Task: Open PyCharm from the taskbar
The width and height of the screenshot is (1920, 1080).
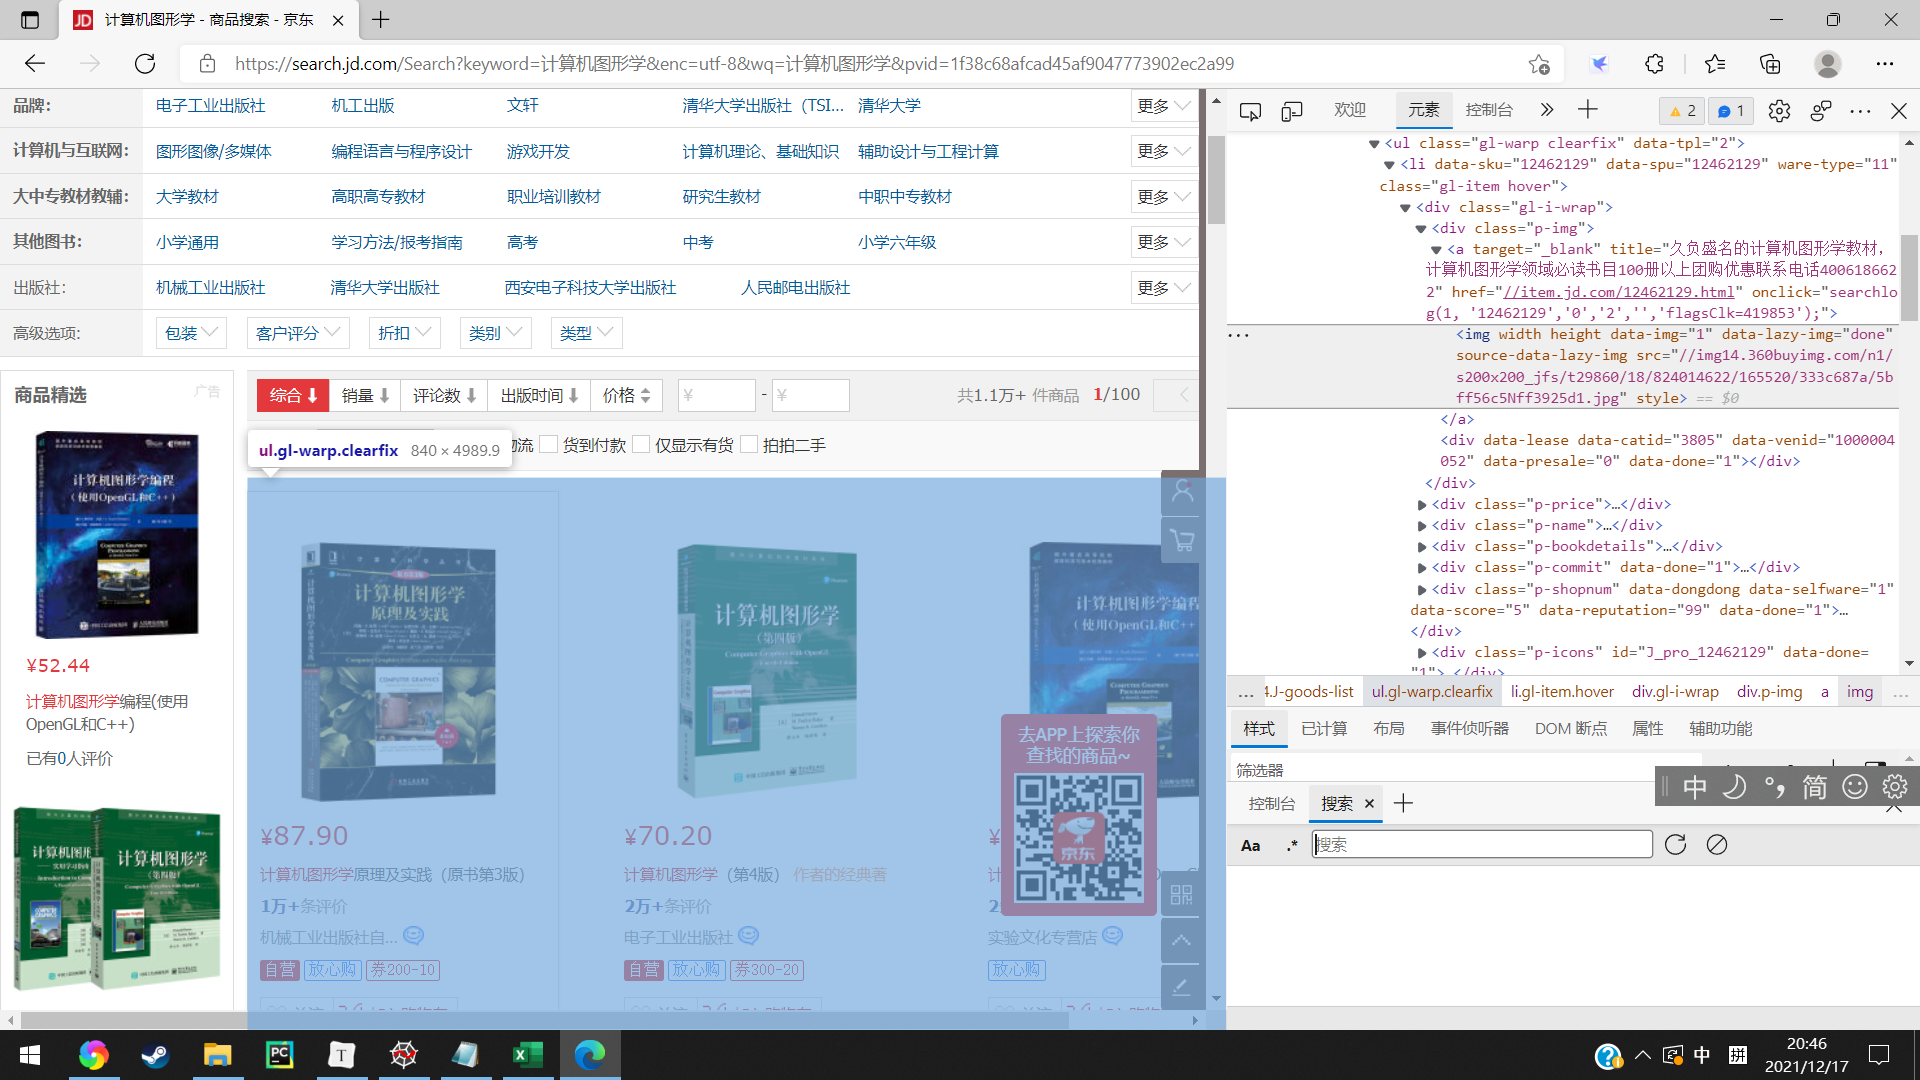Action: pos(279,1055)
